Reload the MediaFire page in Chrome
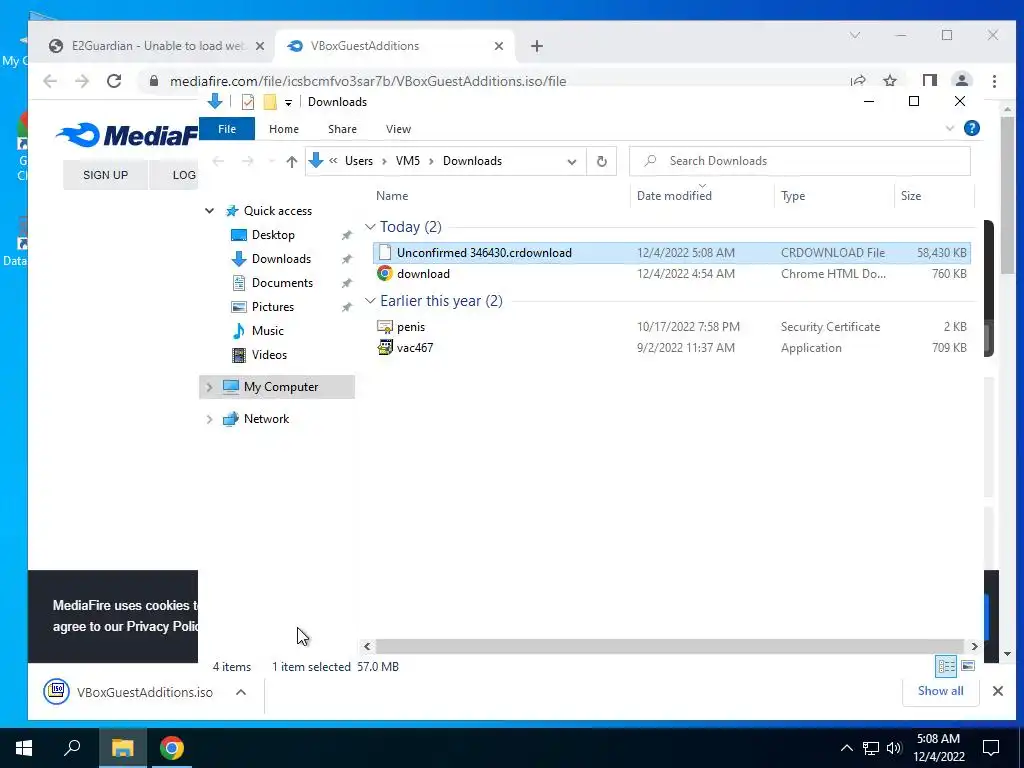 click(x=114, y=81)
